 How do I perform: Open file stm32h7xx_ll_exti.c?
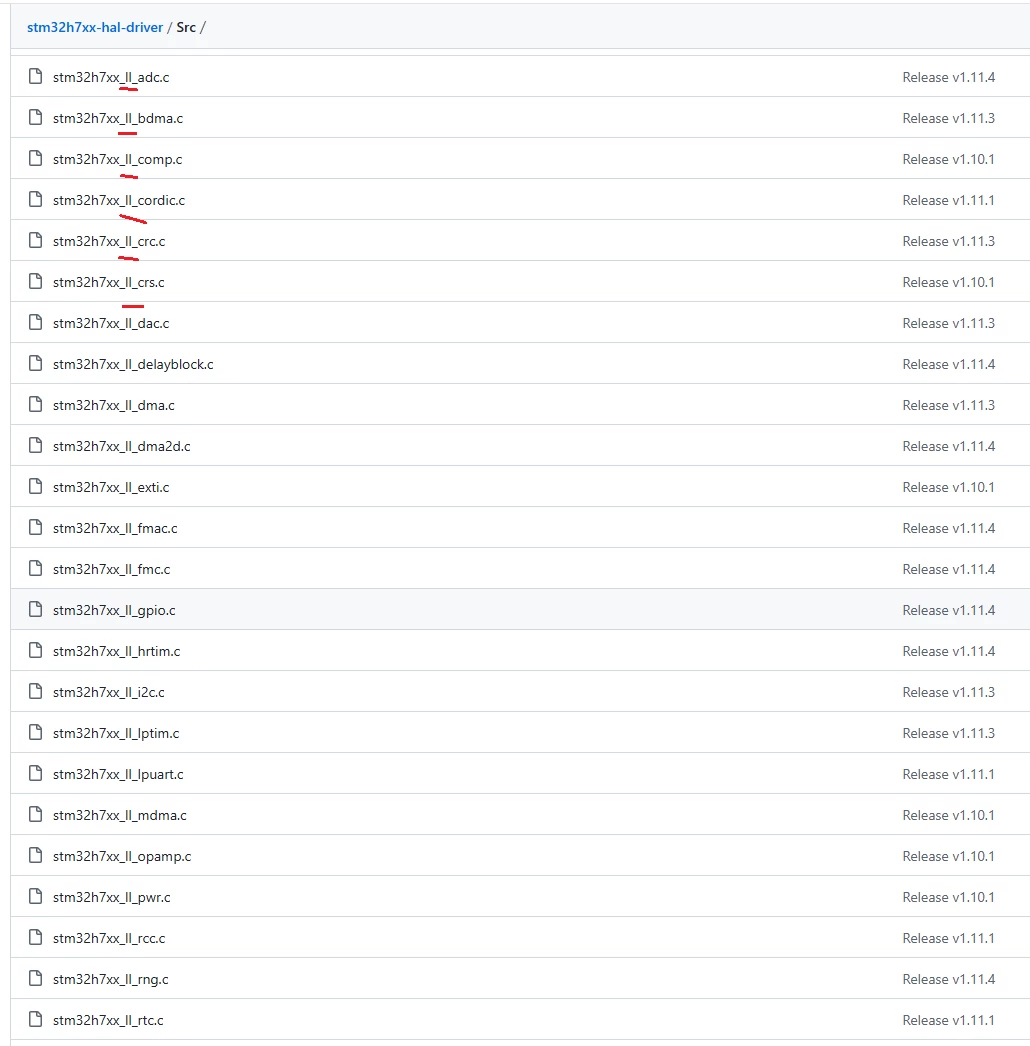pos(111,488)
